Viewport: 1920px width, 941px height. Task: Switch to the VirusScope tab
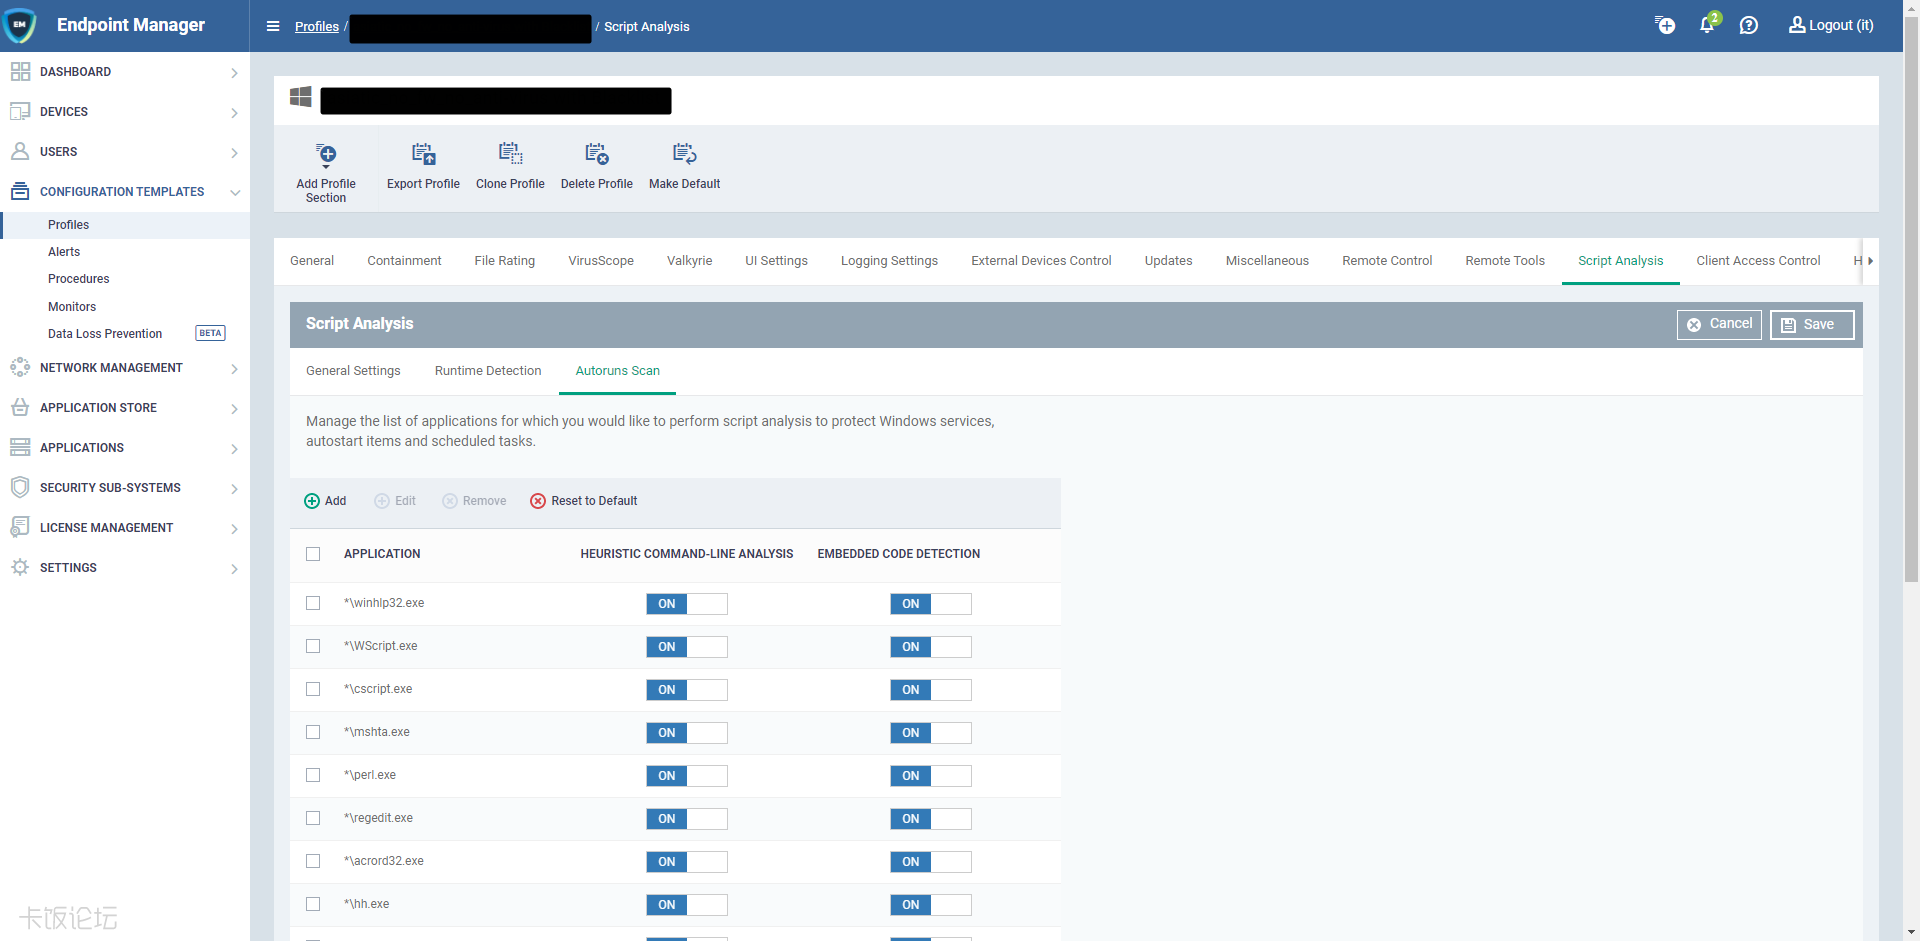pyautogui.click(x=601, y=261)
